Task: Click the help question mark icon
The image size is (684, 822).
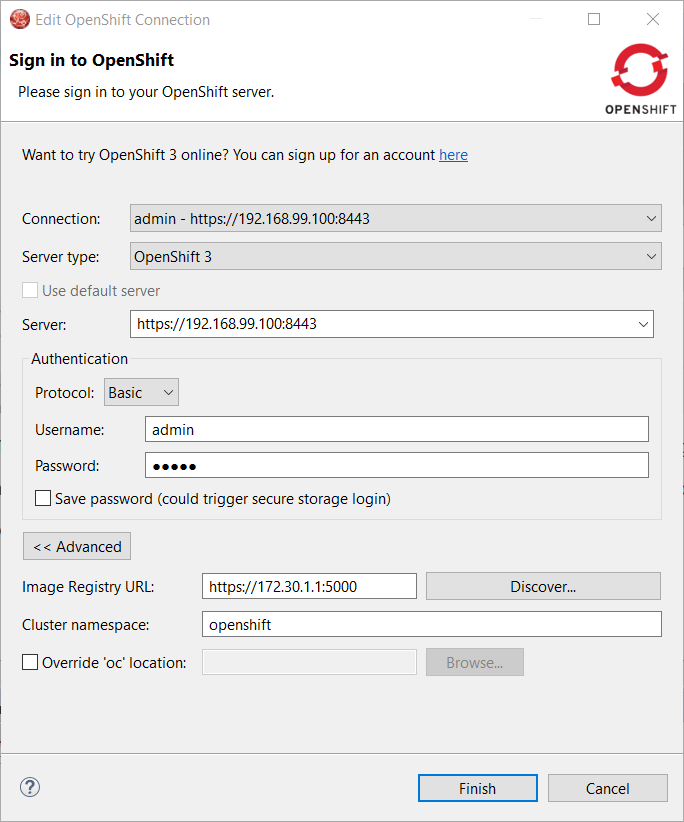Action: click(x=30, y=788)
